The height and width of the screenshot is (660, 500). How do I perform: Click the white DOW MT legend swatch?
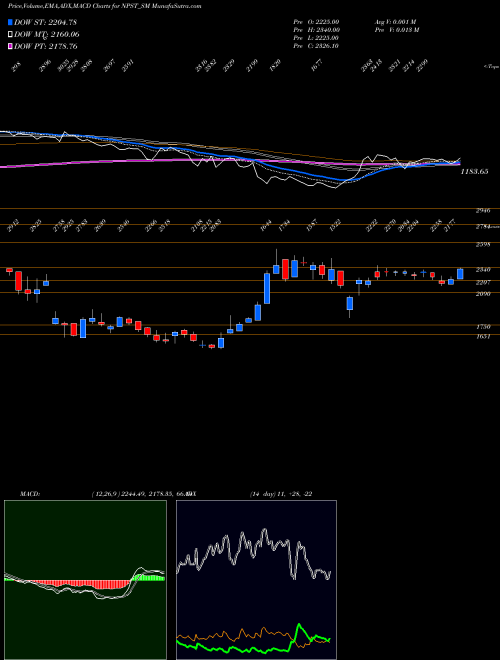[x=10, y=35]
